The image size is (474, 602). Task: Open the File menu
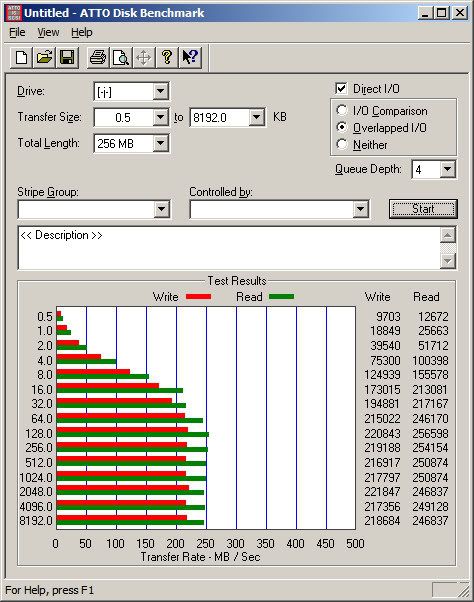pos(17,33)
